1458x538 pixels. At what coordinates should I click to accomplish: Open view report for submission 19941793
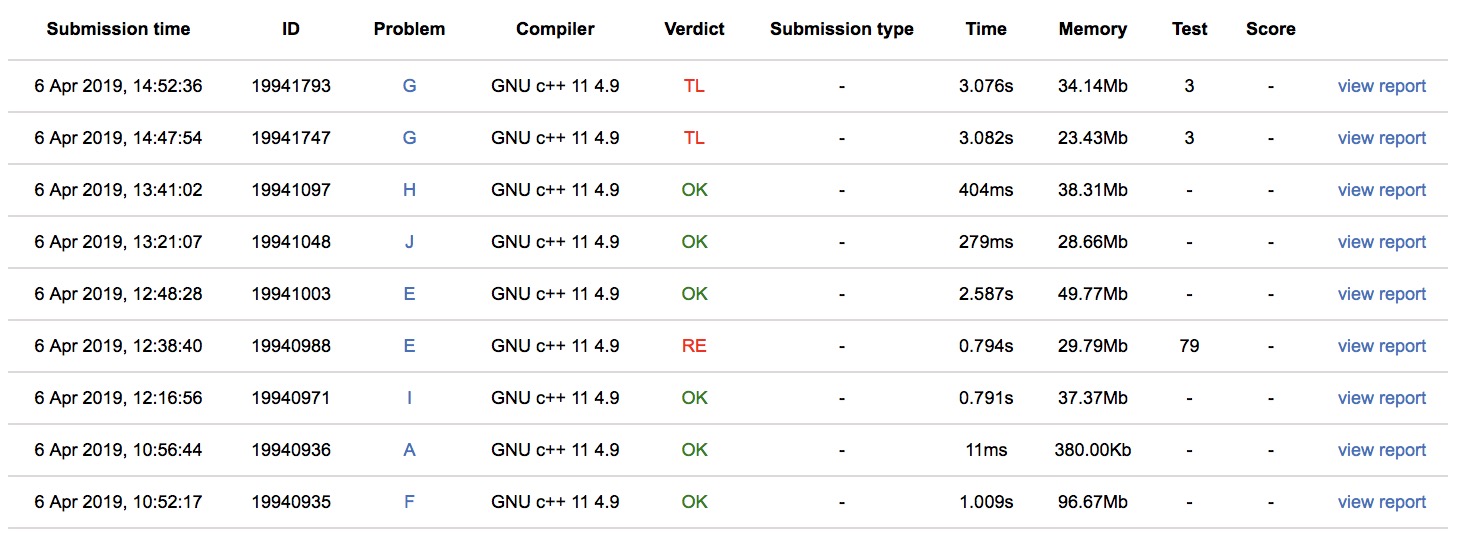click(x=1381, y=86)
